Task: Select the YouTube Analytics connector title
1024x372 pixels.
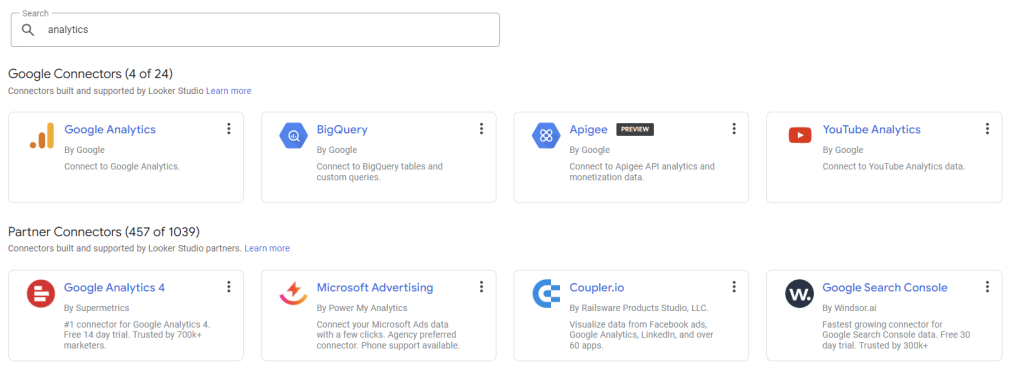Action: tap(871, 129)
